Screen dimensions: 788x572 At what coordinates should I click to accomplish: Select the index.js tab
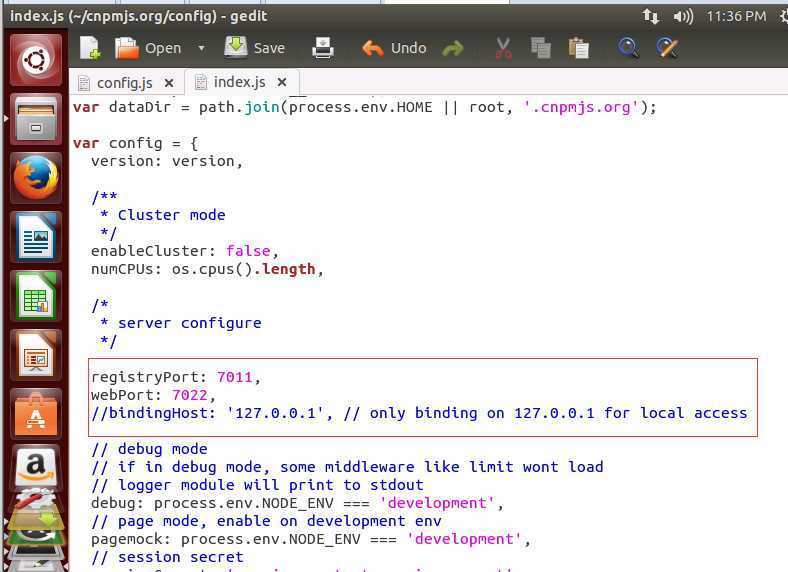(239, 82)
